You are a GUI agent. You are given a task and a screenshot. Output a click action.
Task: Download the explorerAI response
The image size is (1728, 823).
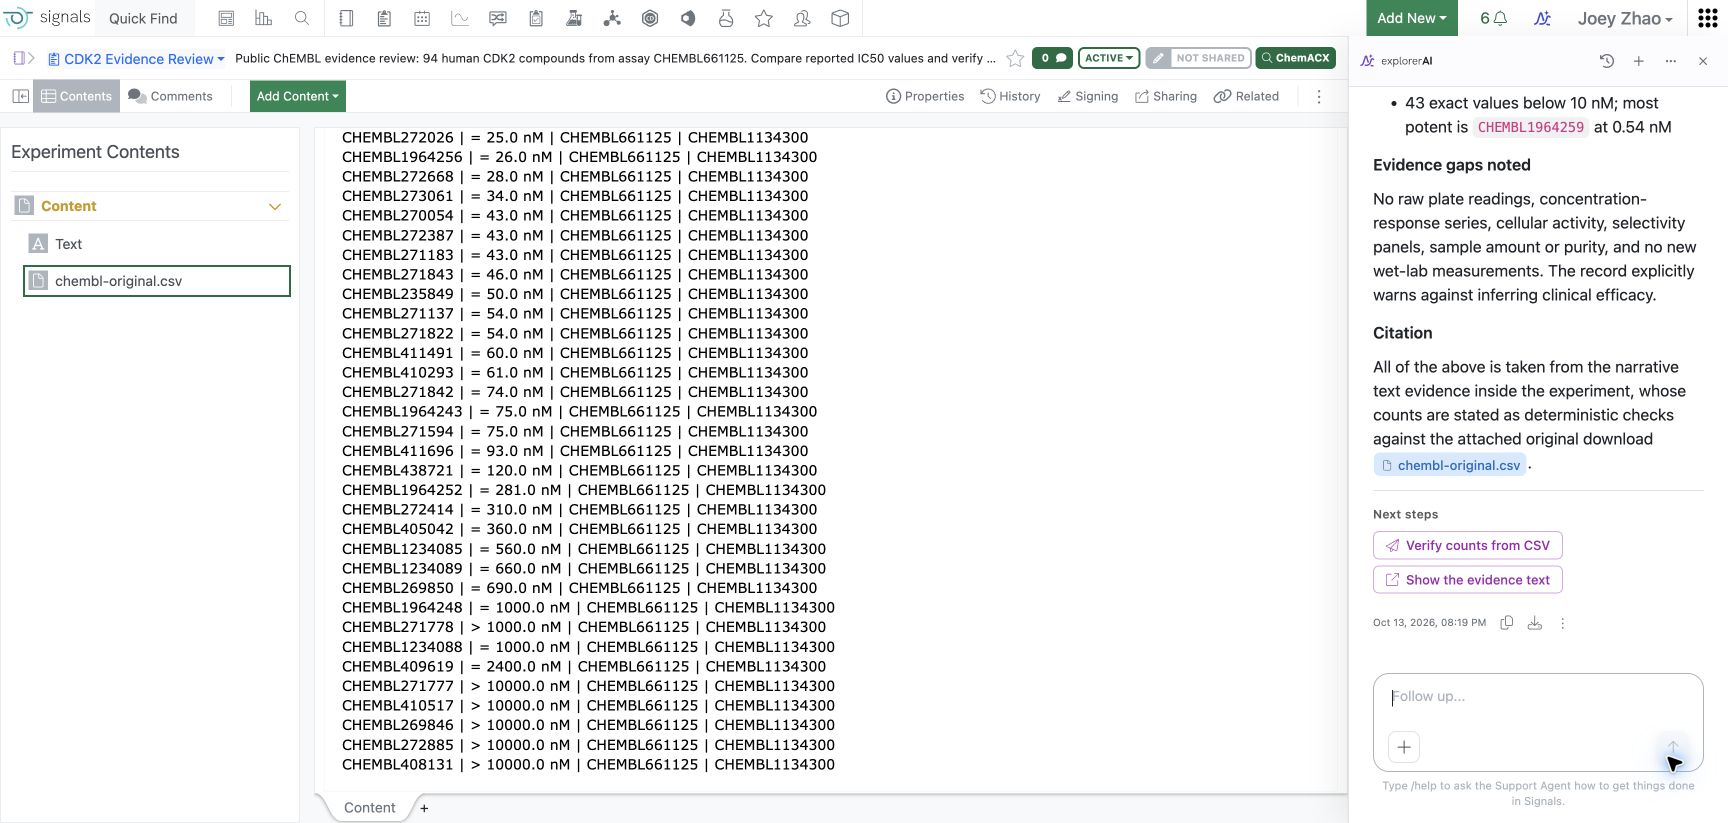coord(1535,622)
